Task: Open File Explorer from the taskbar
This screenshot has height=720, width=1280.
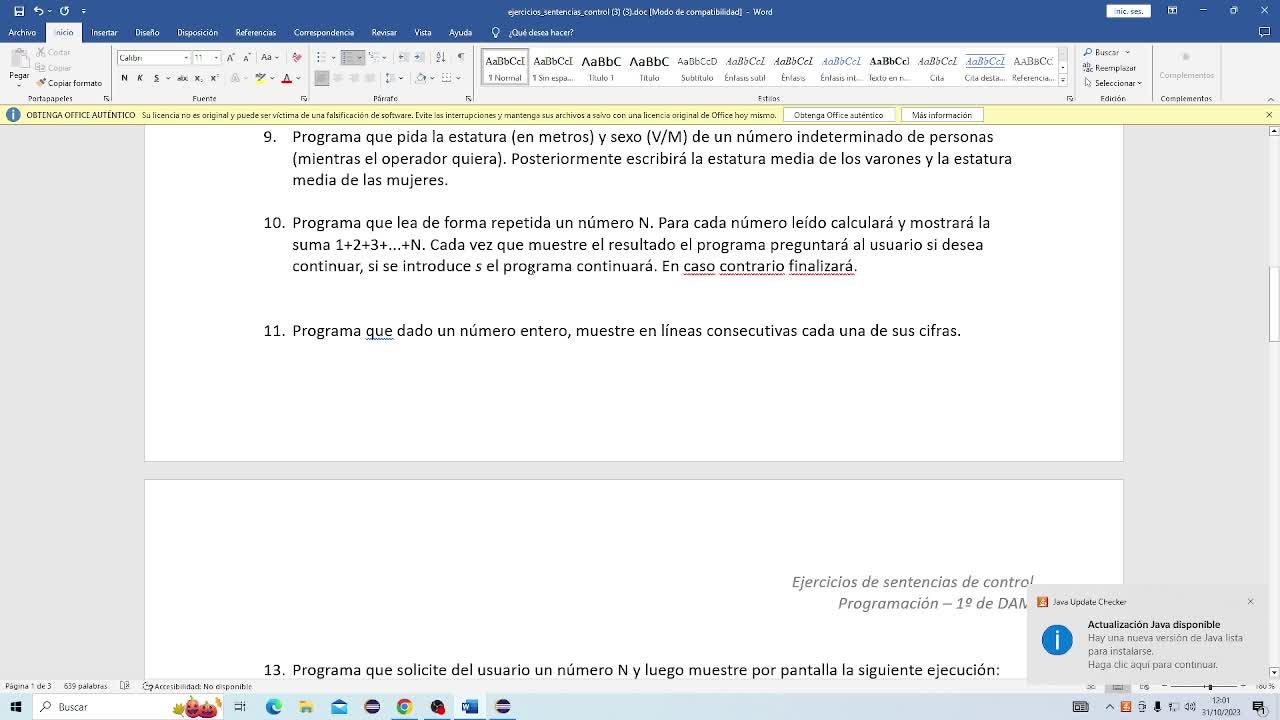Action: tap(306, 707)
